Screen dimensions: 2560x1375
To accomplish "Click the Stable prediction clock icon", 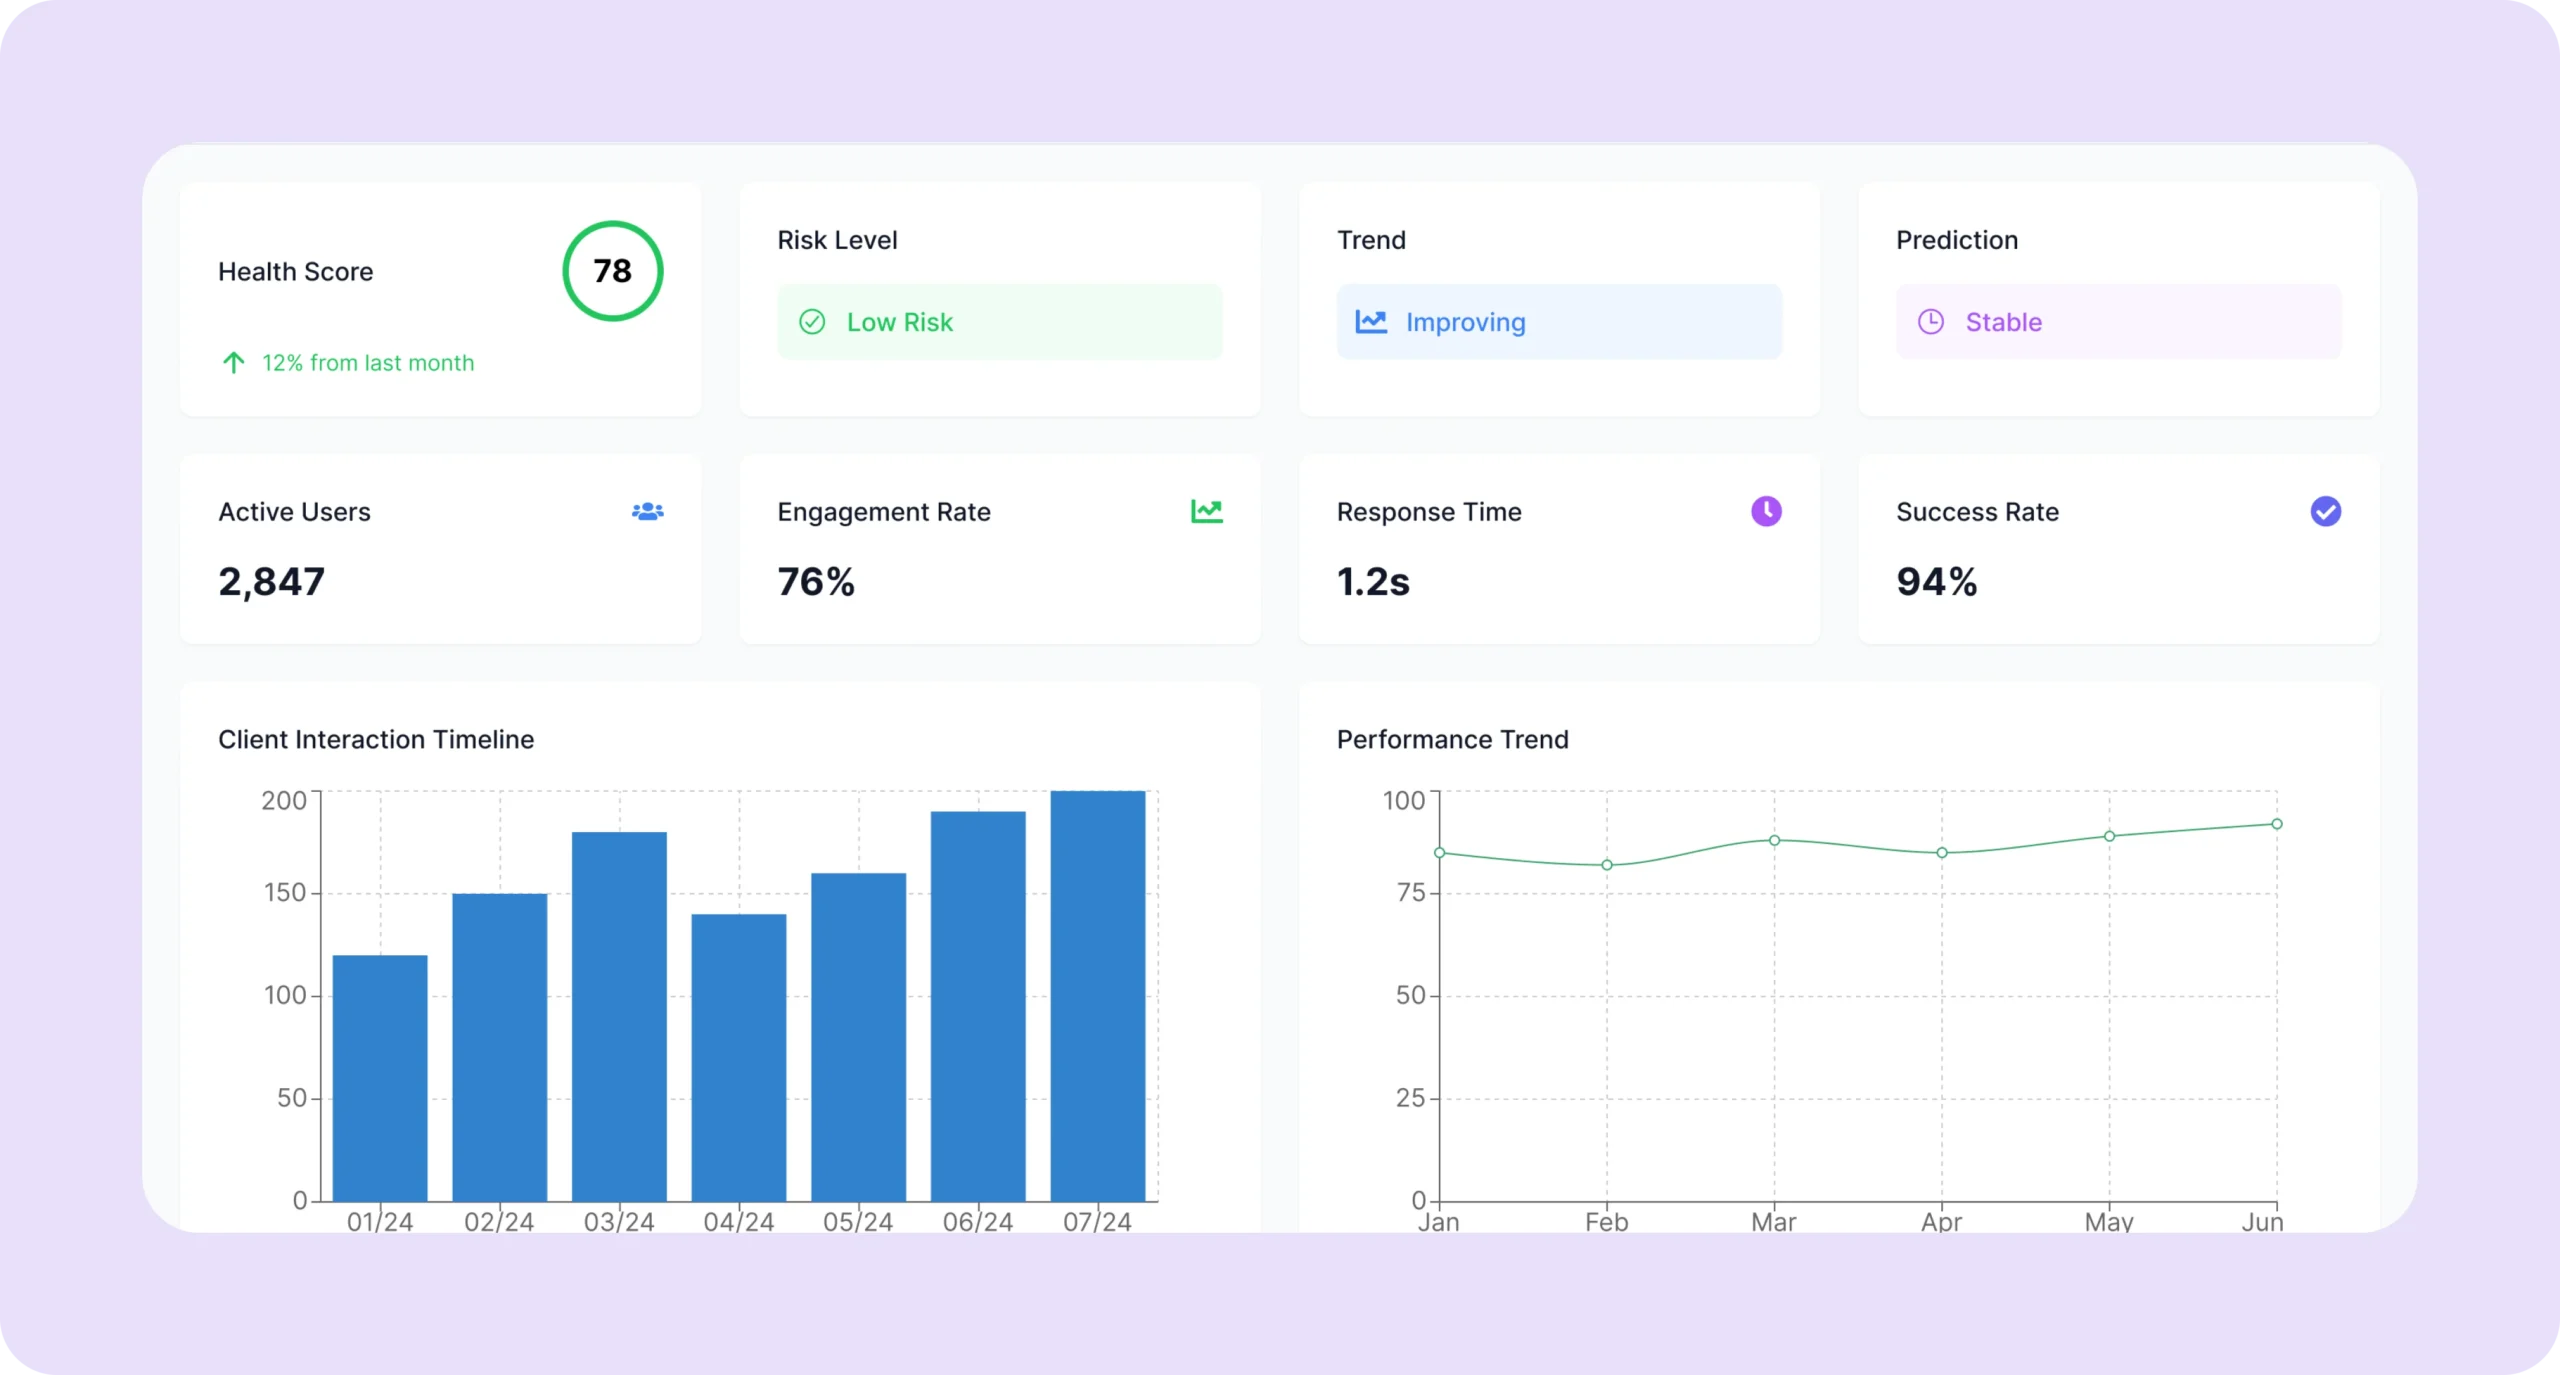I will tap(1930, 322).
